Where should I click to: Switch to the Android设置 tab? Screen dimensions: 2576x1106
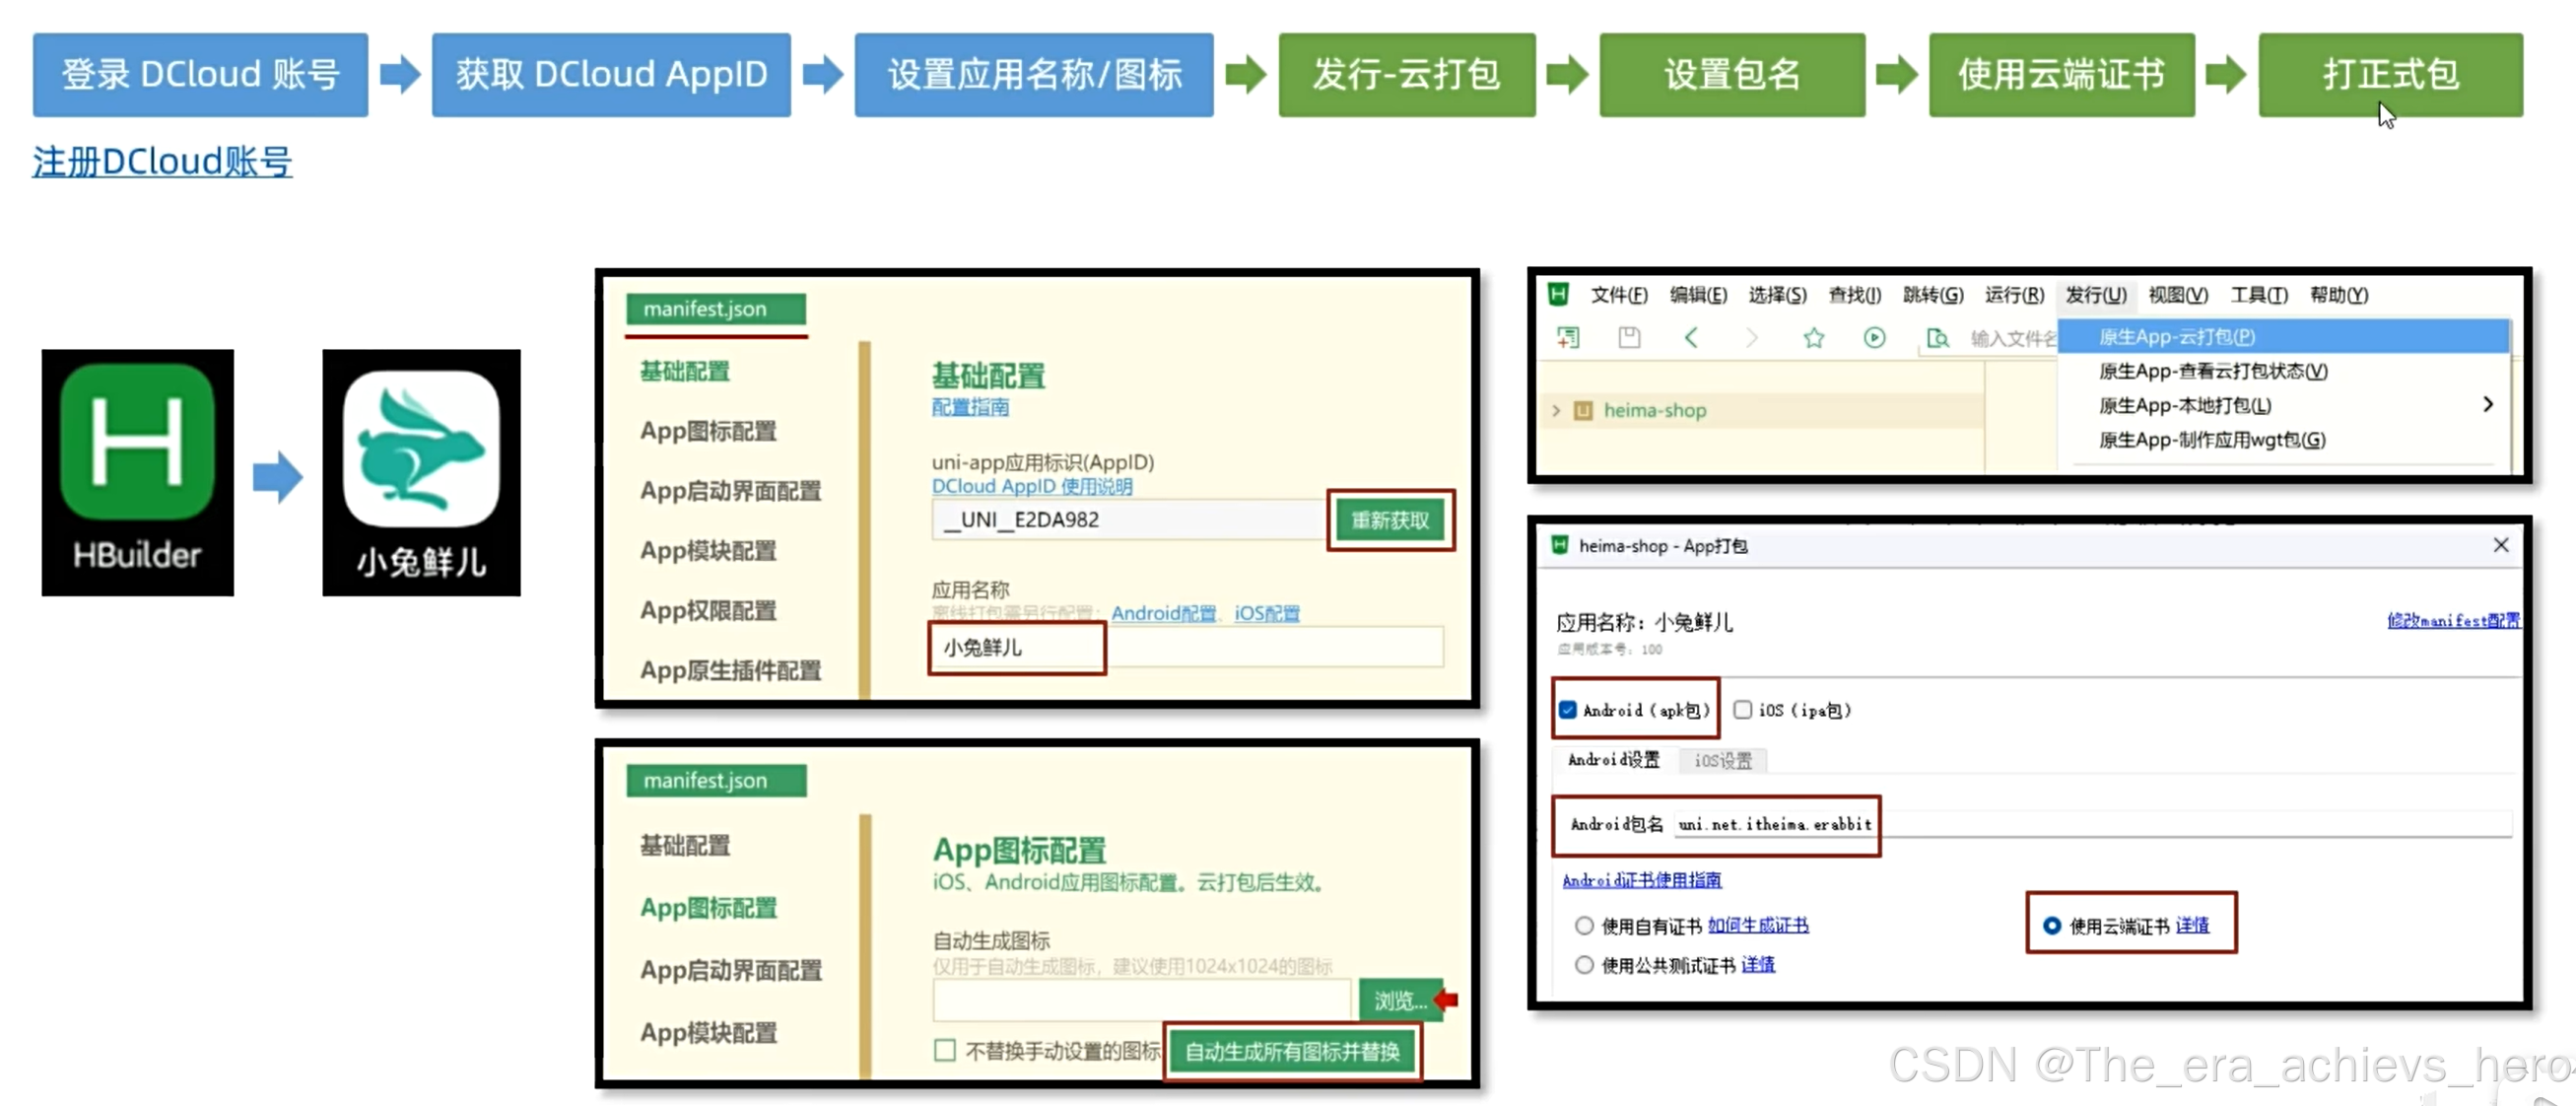[1613, 760]
